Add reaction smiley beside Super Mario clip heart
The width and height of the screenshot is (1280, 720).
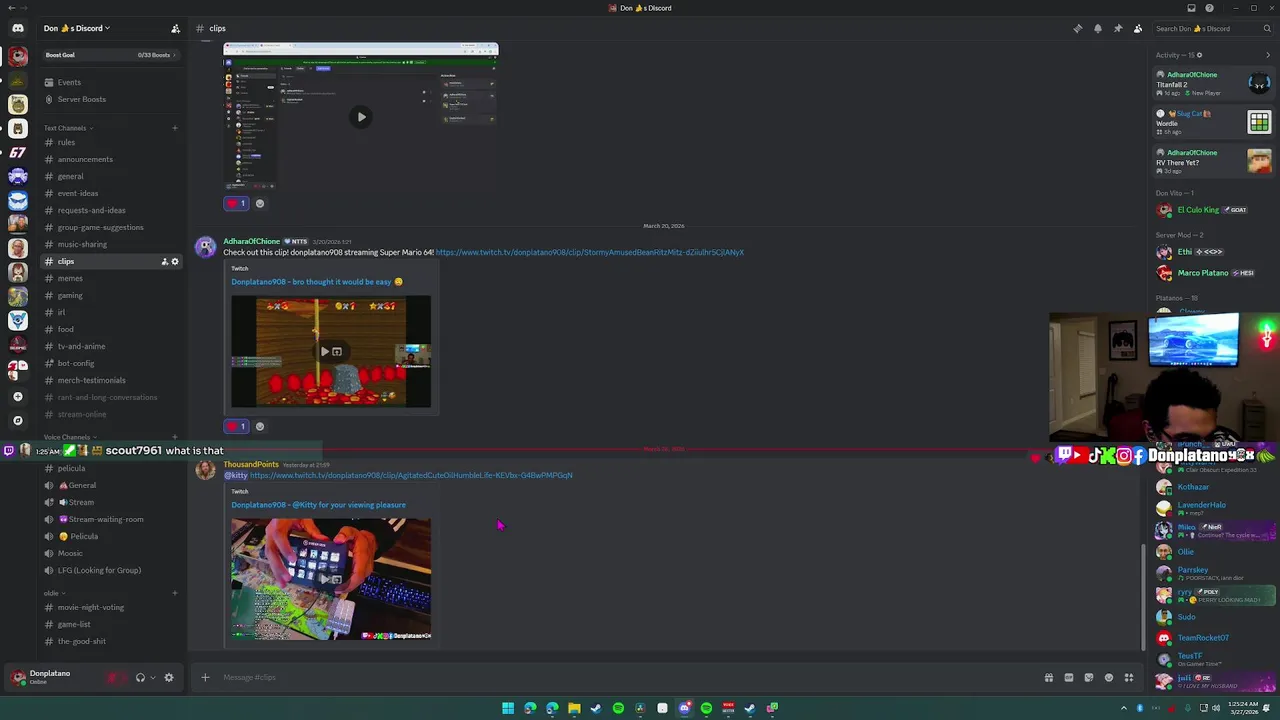click(260, 427)
